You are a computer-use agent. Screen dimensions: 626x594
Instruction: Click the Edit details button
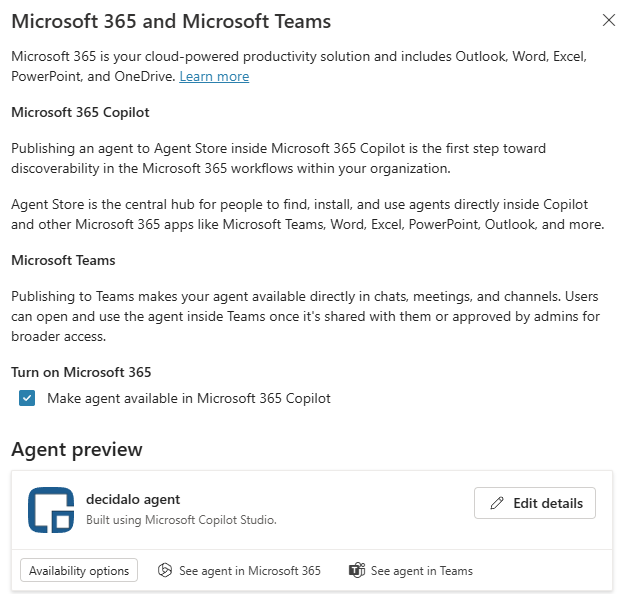[535, 503]
